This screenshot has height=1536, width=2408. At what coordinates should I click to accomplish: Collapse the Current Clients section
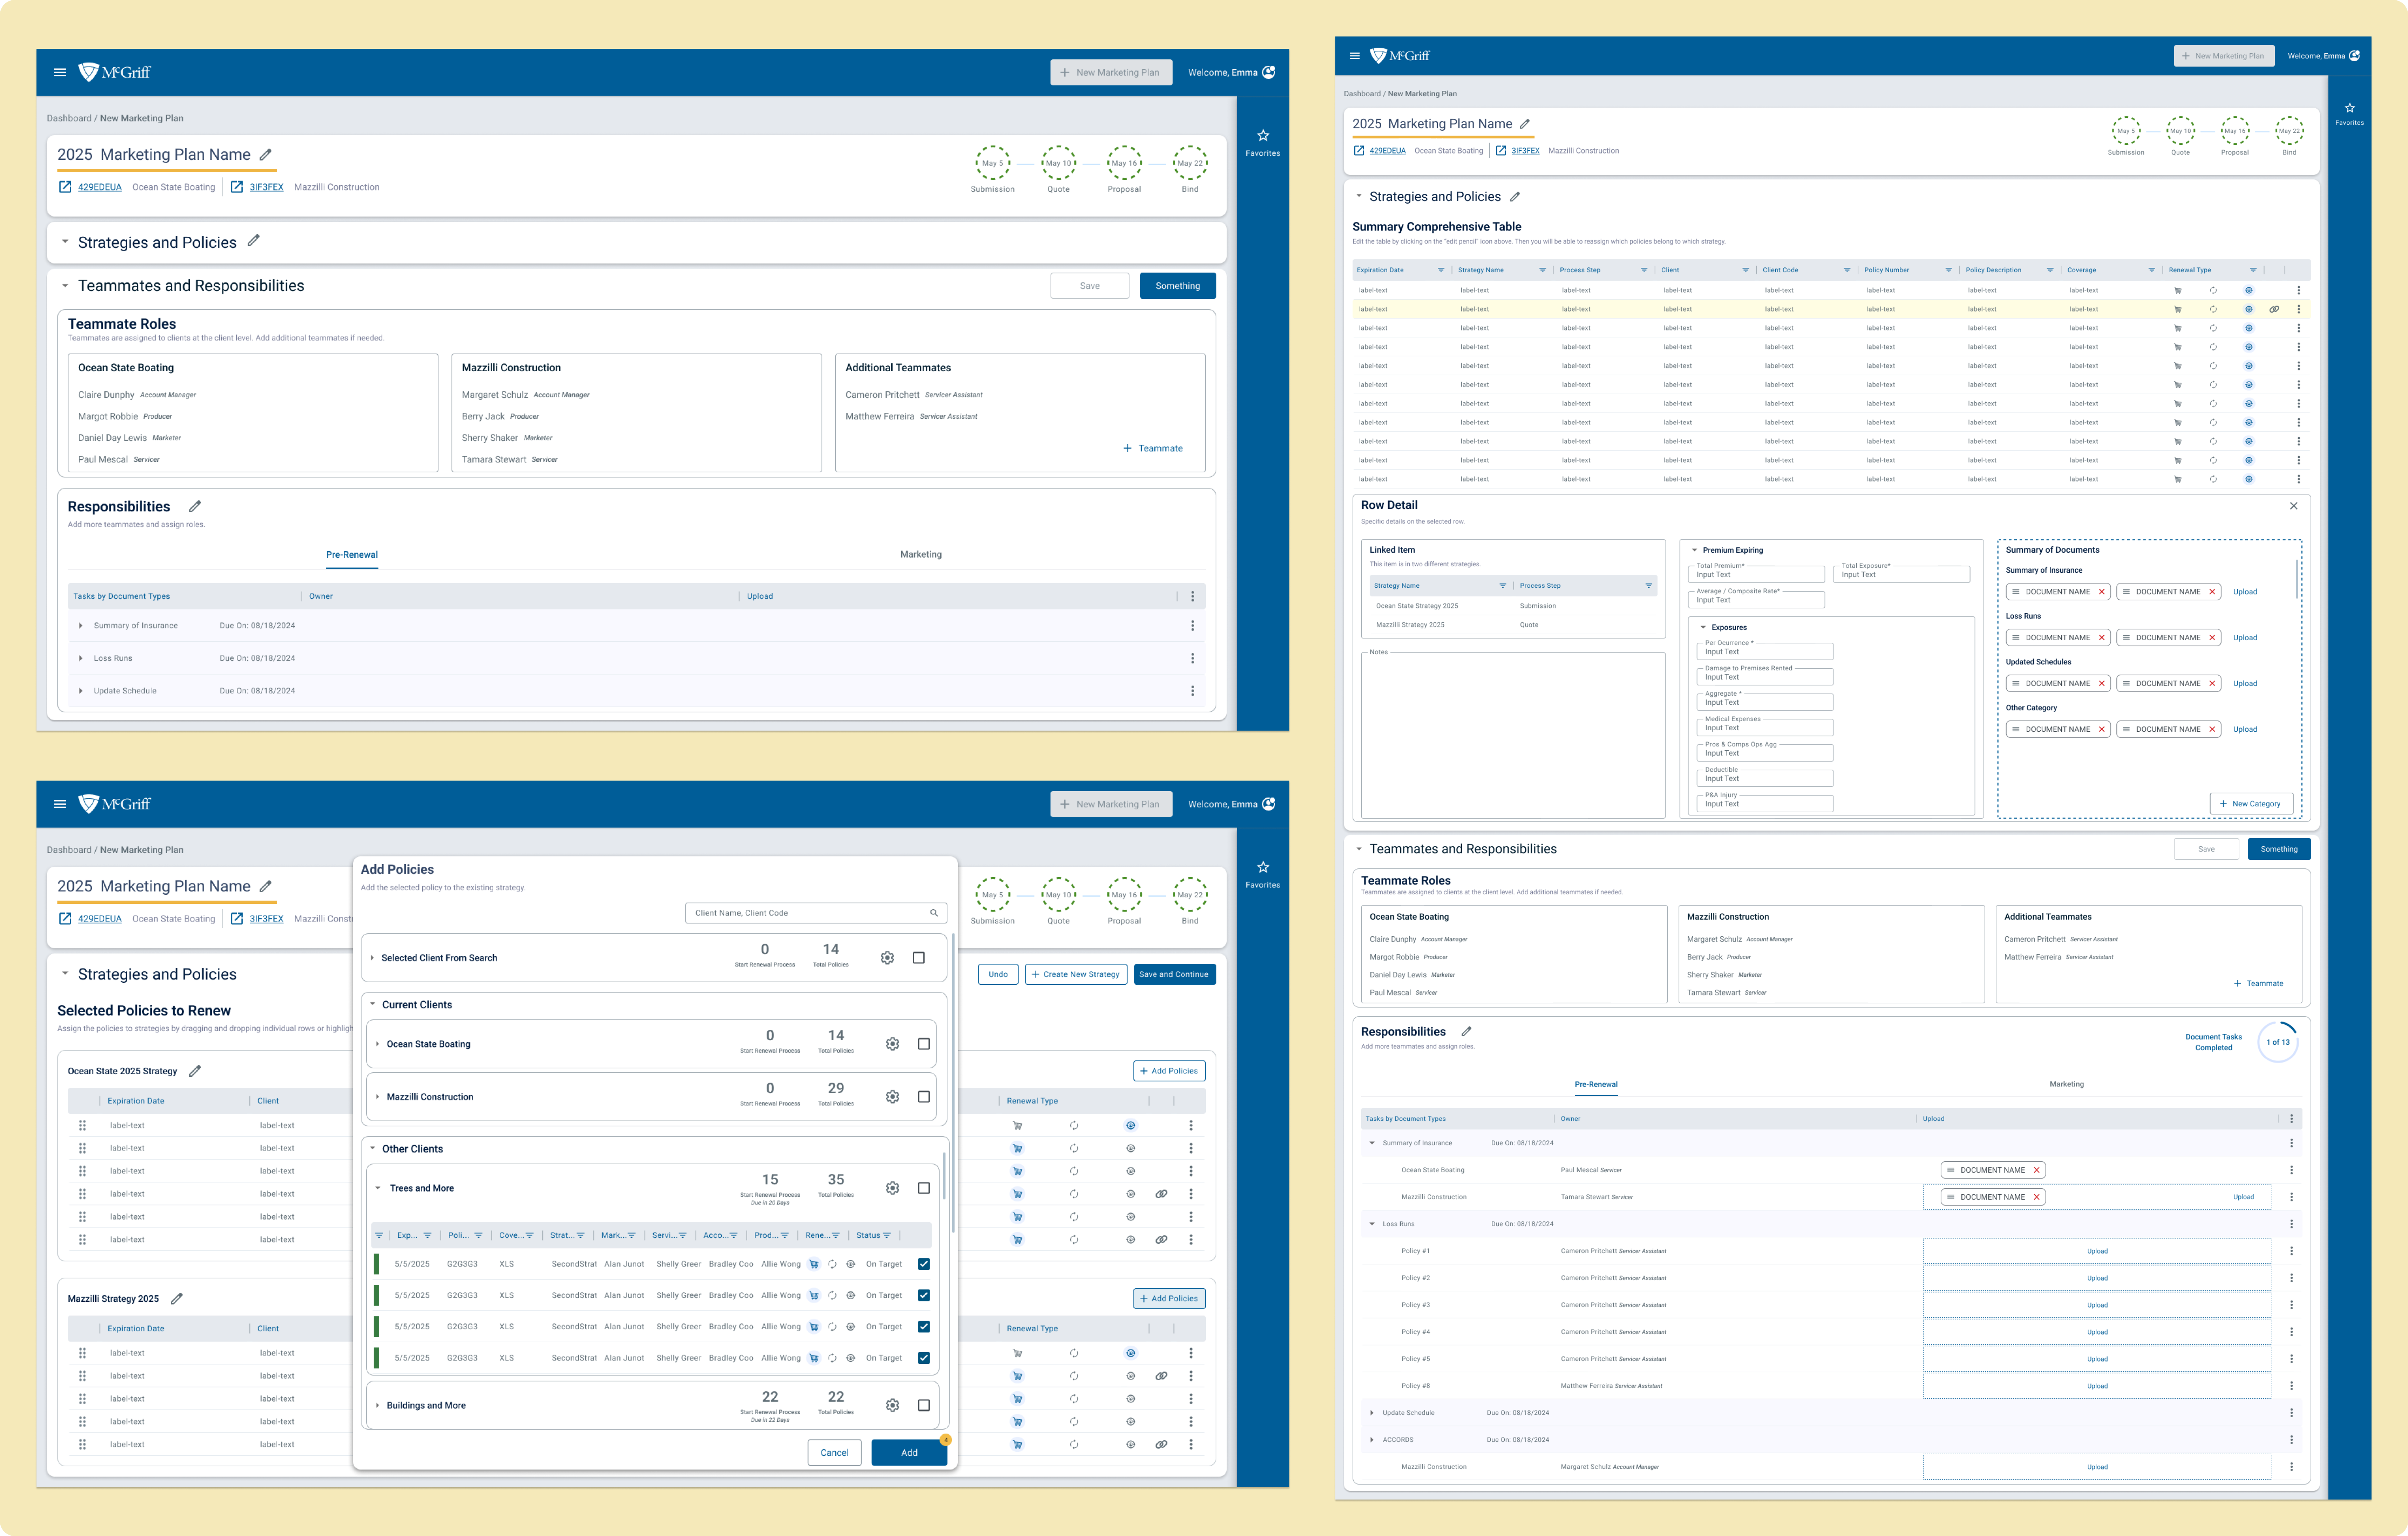coord(373,1004)
